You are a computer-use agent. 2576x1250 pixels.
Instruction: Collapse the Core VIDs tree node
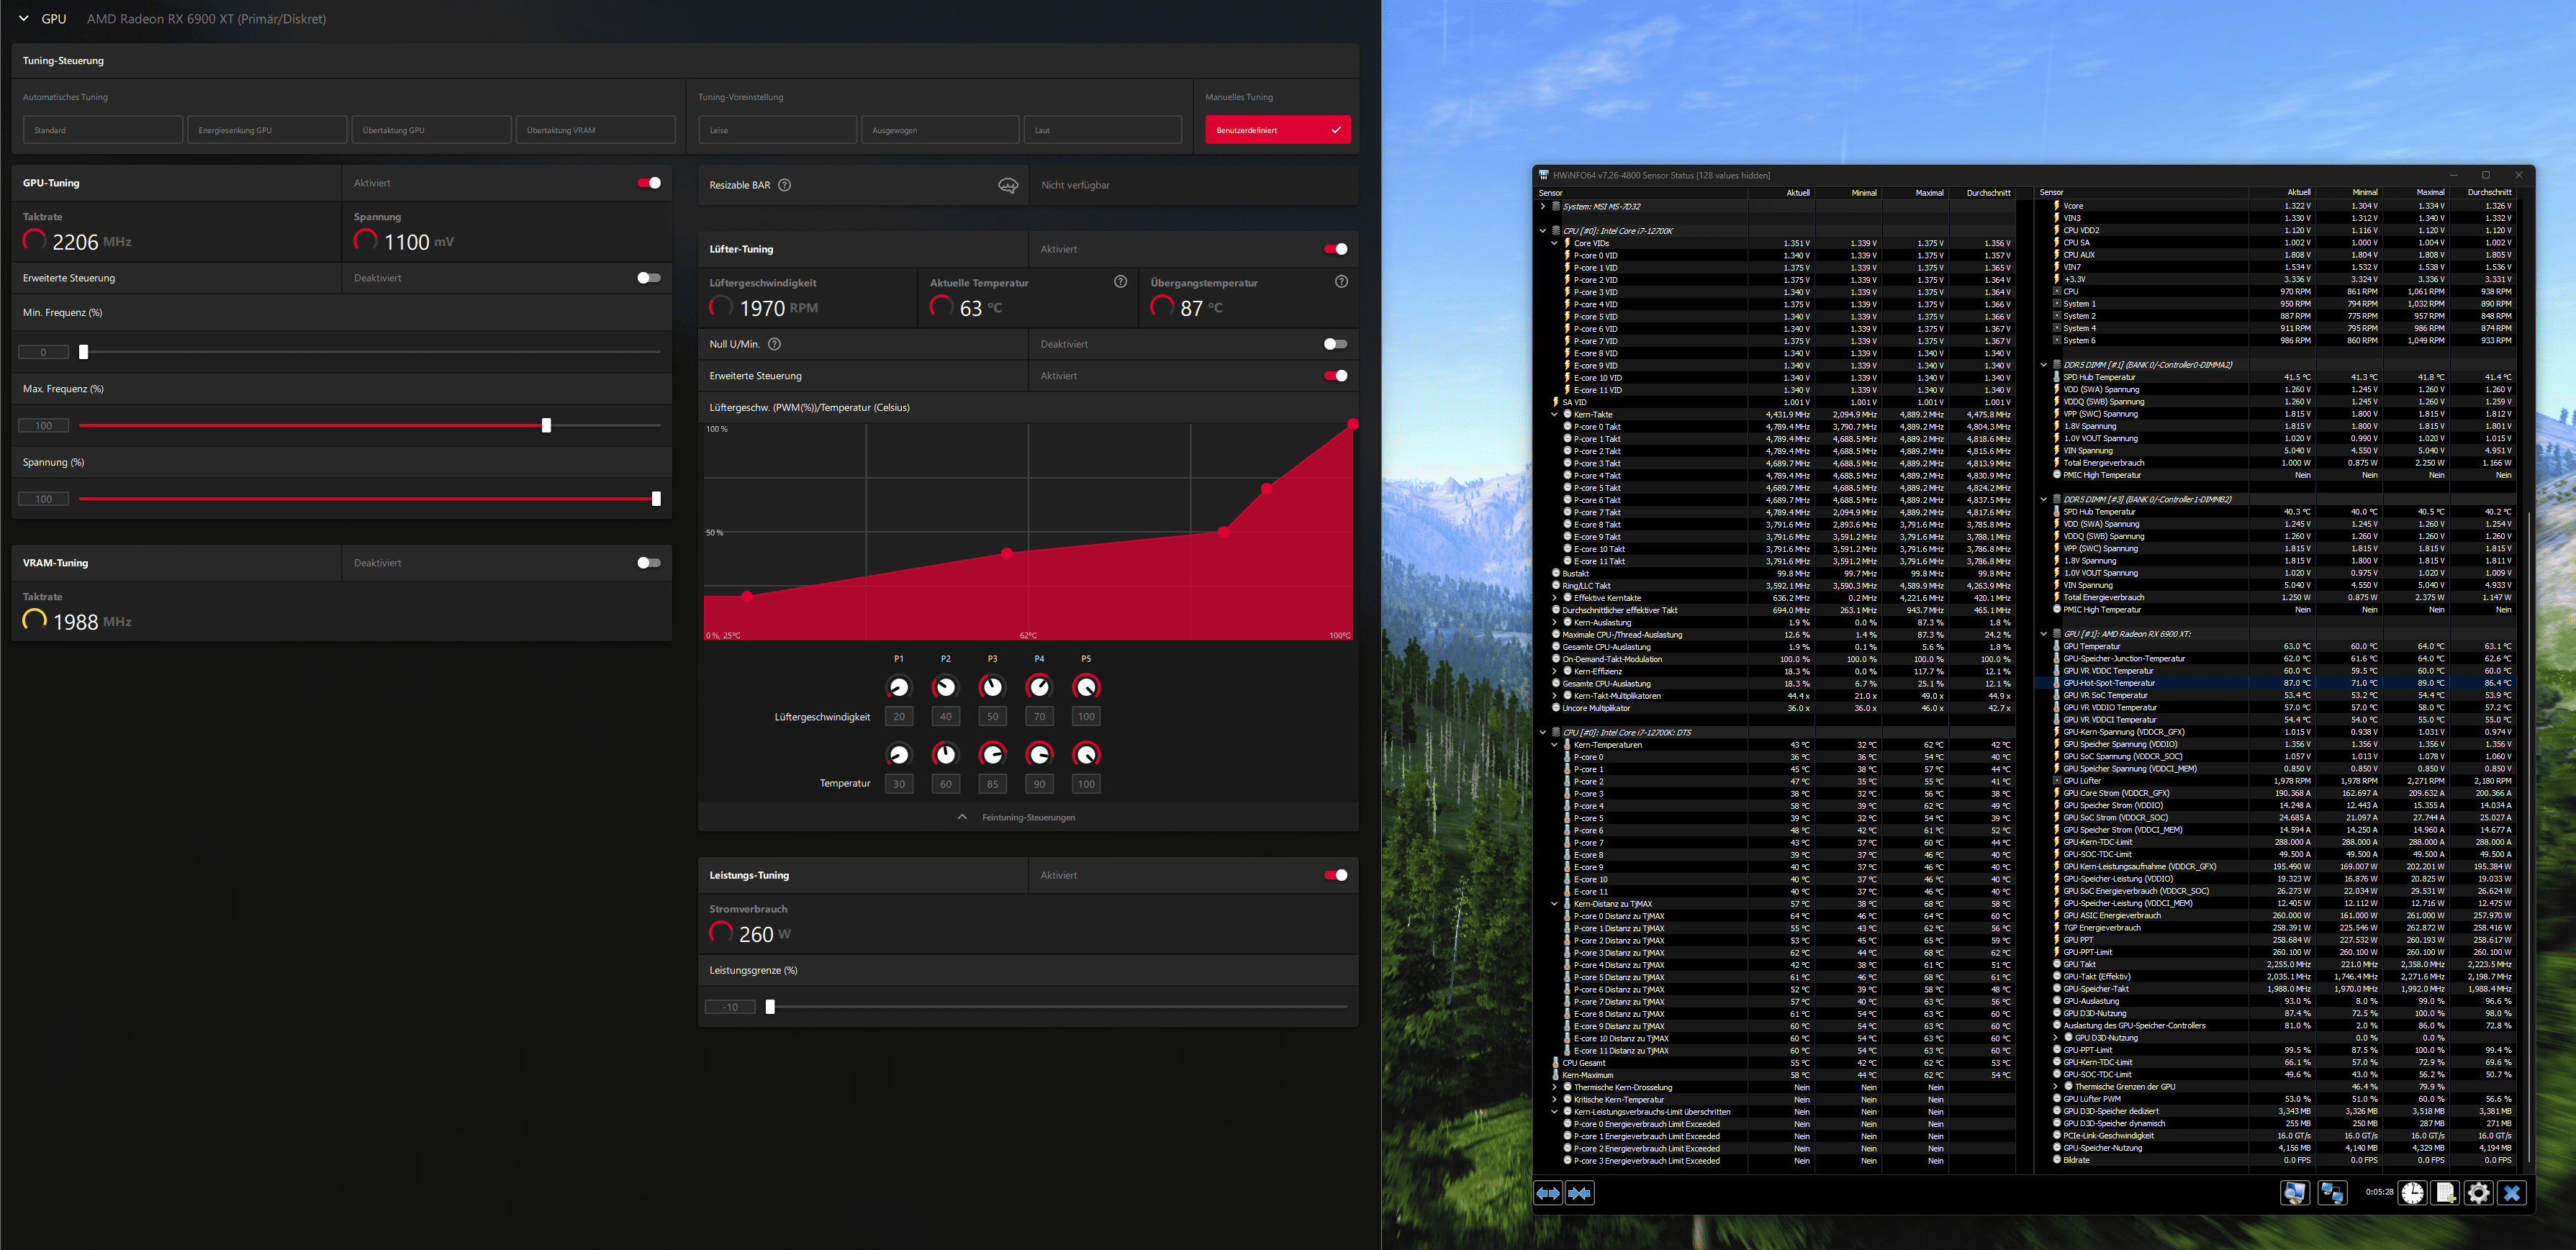coord(1554,243)
